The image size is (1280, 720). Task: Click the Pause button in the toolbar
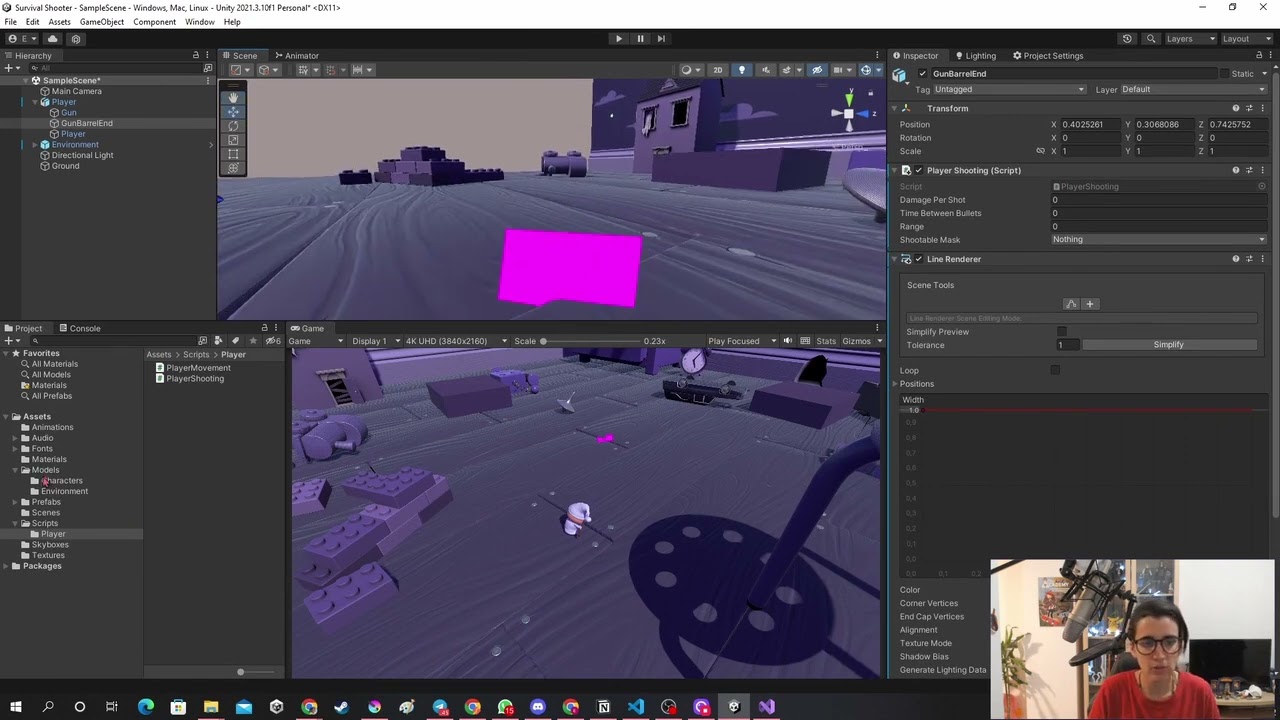coord(640,39)
